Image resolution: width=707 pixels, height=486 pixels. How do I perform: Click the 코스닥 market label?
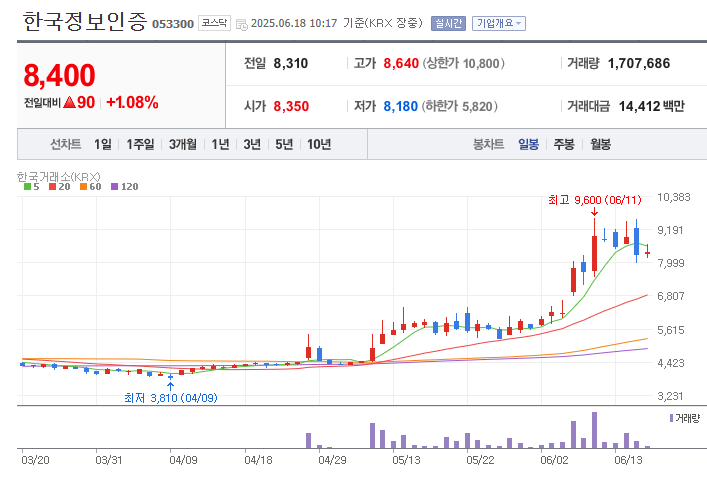214,23
